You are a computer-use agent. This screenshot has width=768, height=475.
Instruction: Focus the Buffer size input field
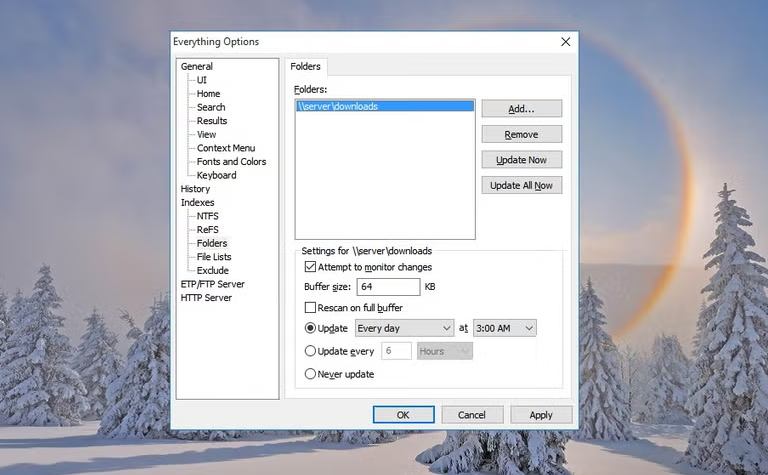click(388, 287)
